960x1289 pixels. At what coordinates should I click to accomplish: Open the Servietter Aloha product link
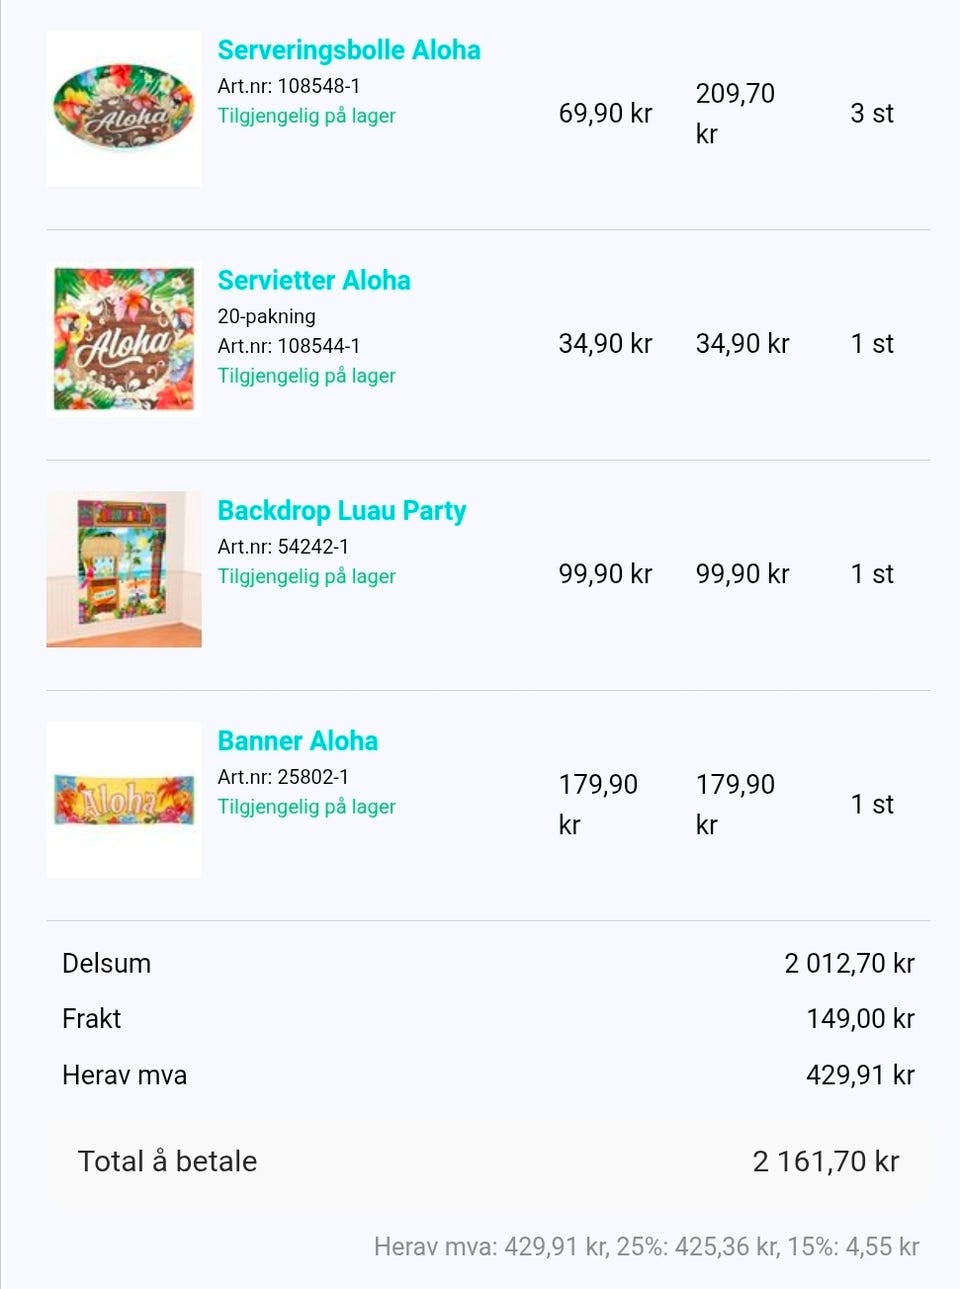(314, 280)
